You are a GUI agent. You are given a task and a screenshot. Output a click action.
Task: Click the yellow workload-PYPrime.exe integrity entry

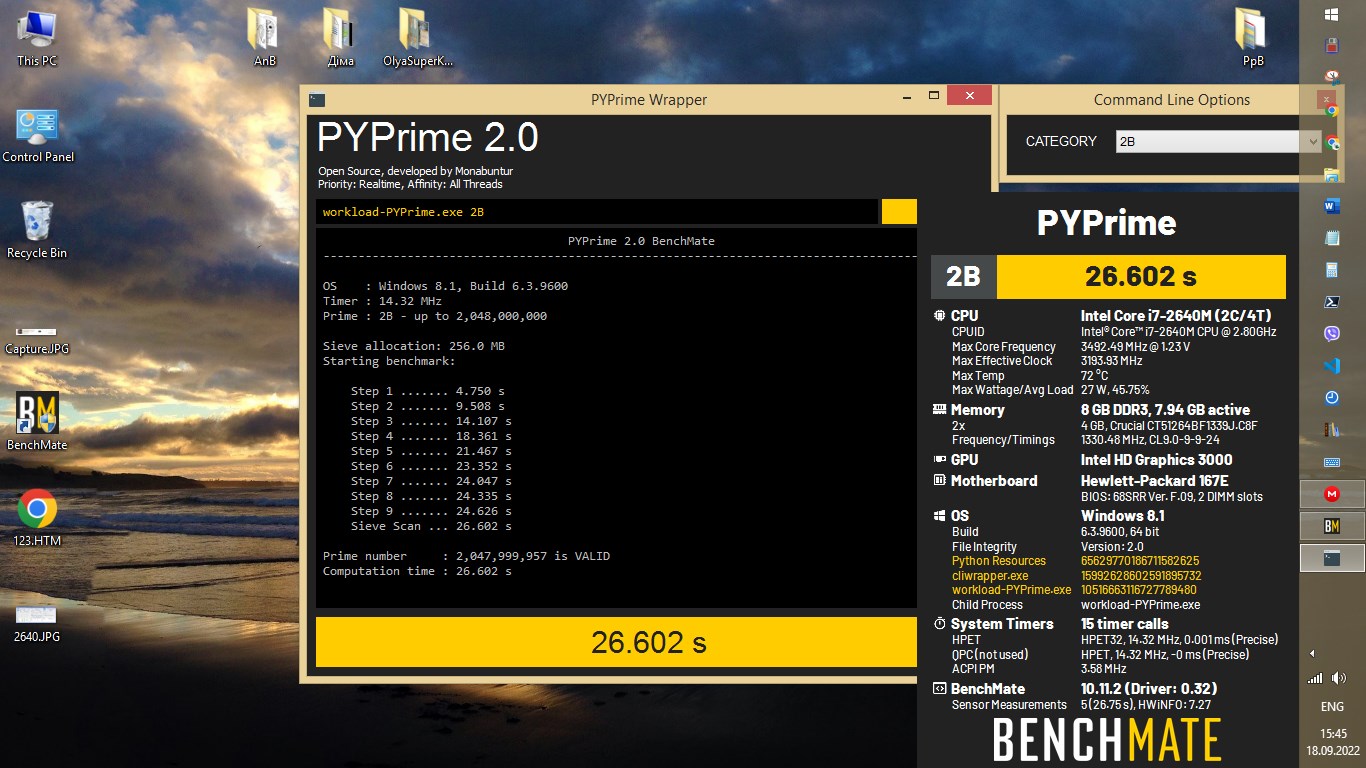[1074, 590]
